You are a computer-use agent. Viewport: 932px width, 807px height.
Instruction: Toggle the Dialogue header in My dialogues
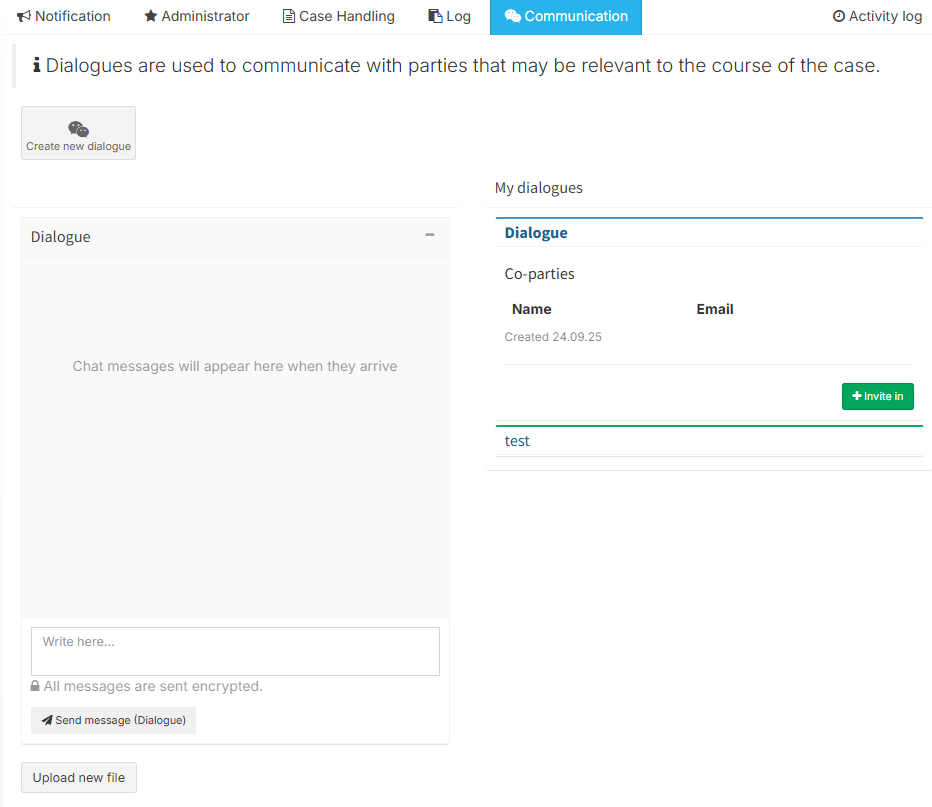tap(536, 233)
